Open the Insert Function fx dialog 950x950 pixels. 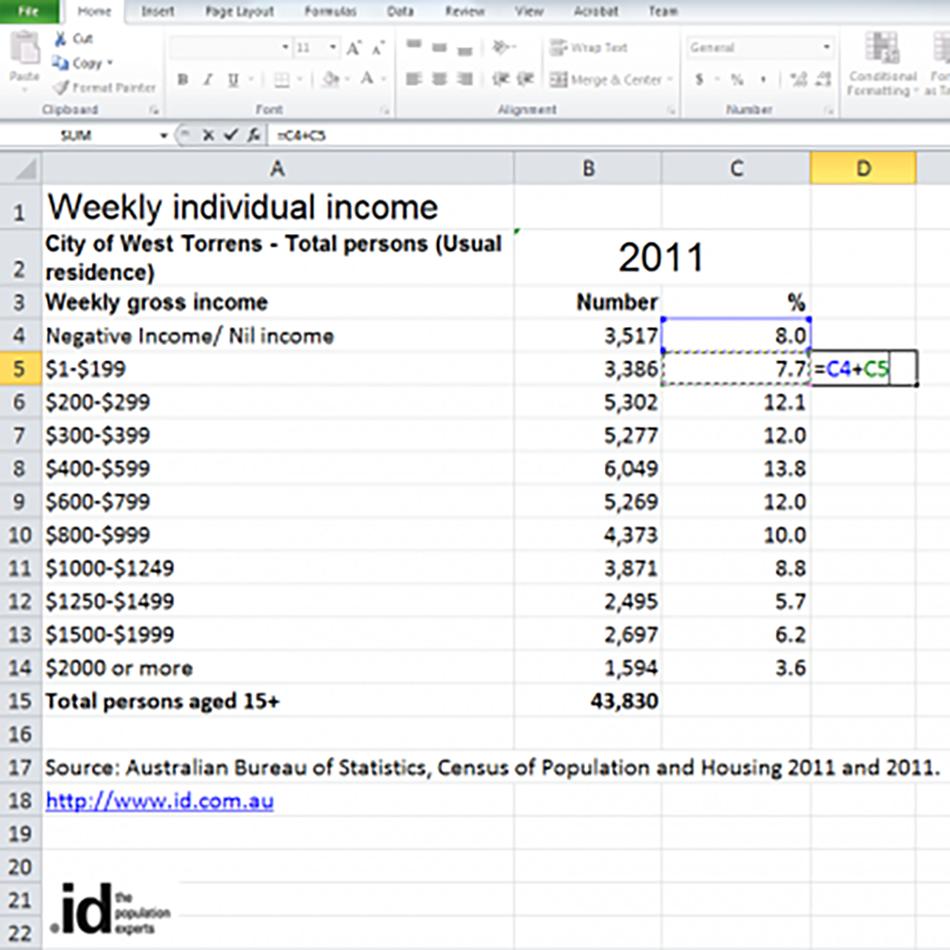[254, 135]
